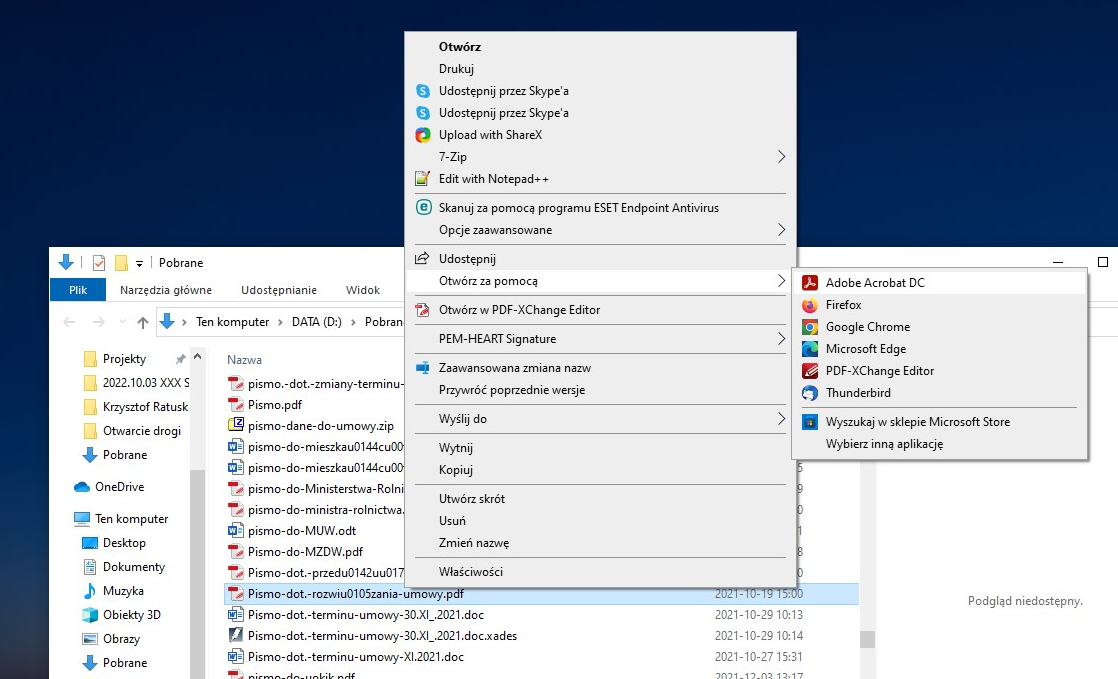This screenshot has height=679, width=1118.
Task: Pick PDF-XChange Editor from the app list
Action: pyautogui.click(x=879, y=371)
